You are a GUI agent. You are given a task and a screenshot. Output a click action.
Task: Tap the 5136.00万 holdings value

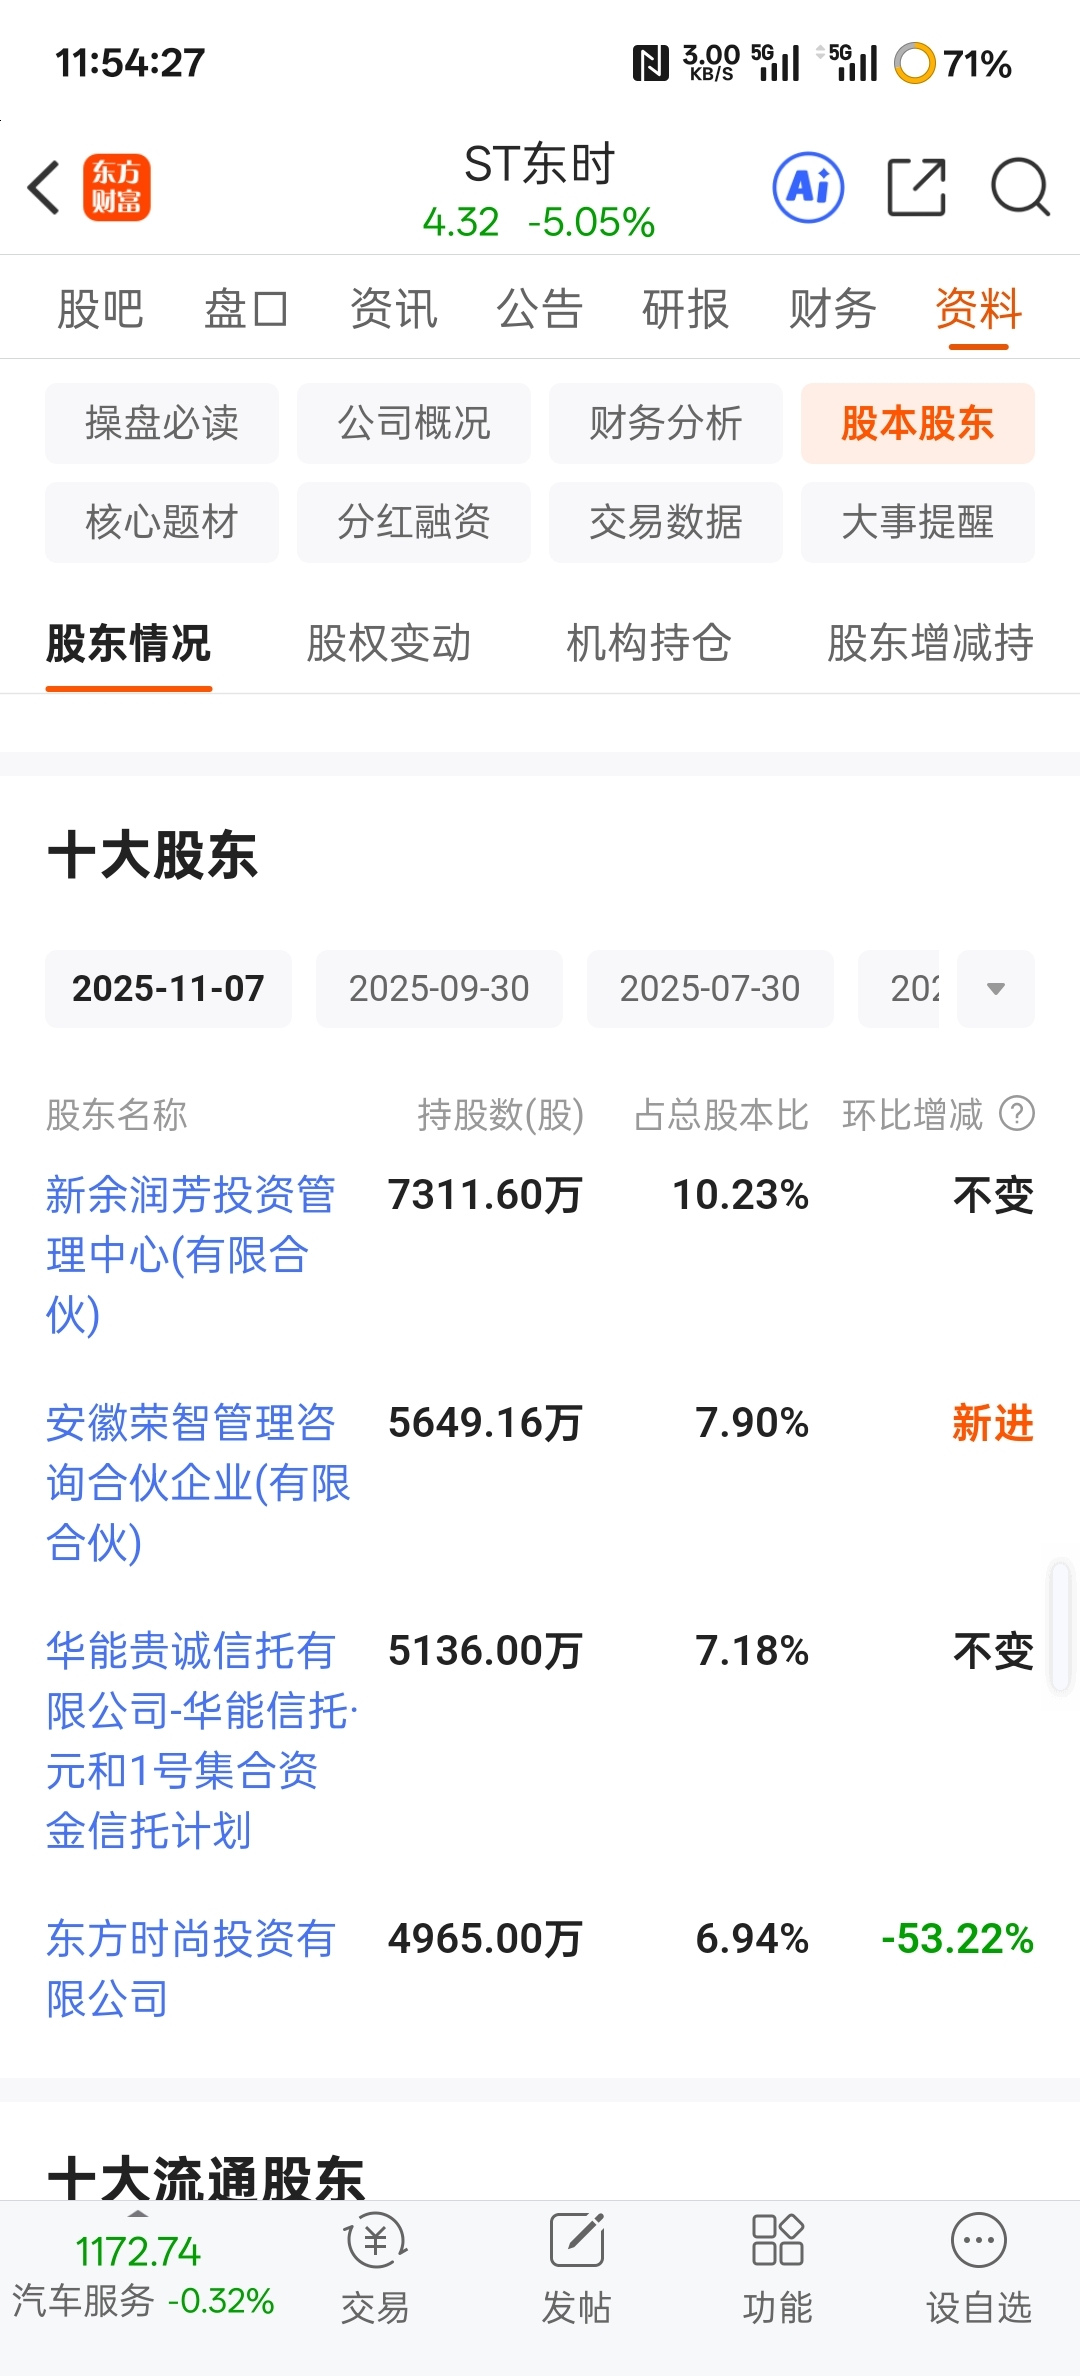485,1651
